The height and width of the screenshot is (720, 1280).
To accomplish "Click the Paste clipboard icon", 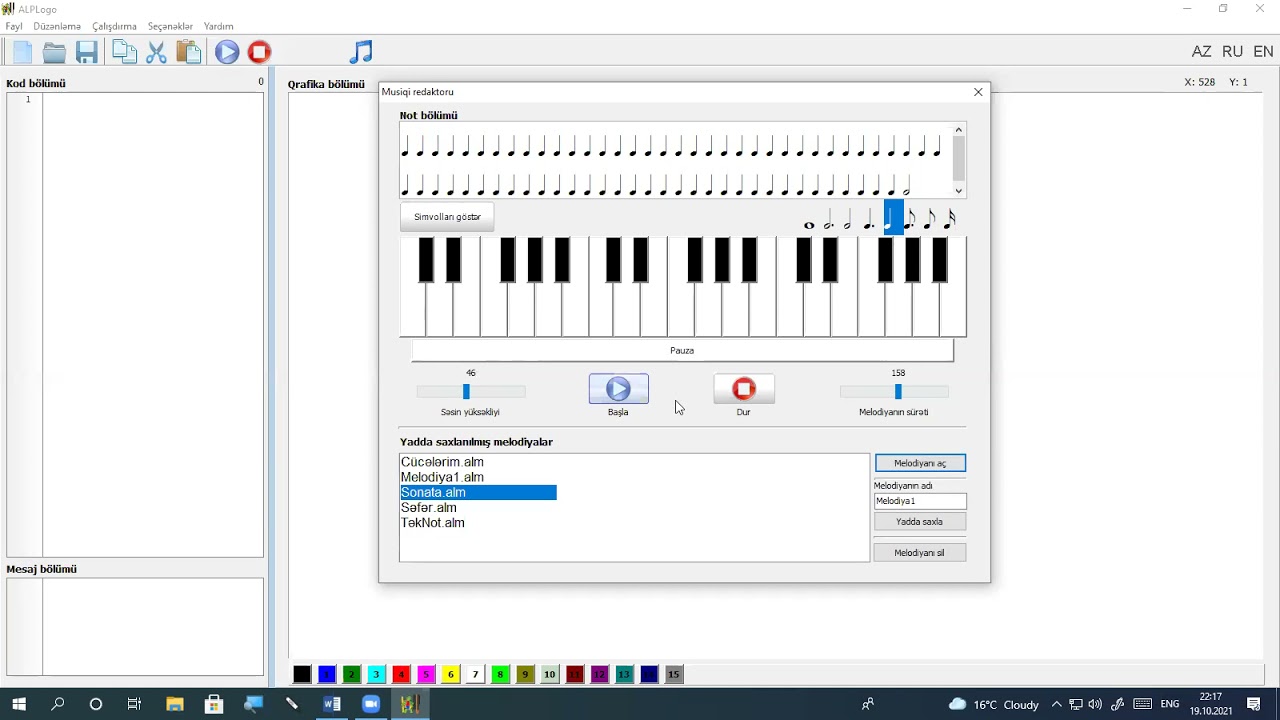I will pos(189,52).
